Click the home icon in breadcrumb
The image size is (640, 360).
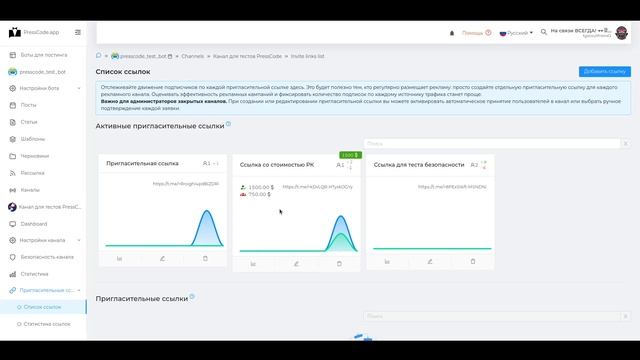coord(98,56)
